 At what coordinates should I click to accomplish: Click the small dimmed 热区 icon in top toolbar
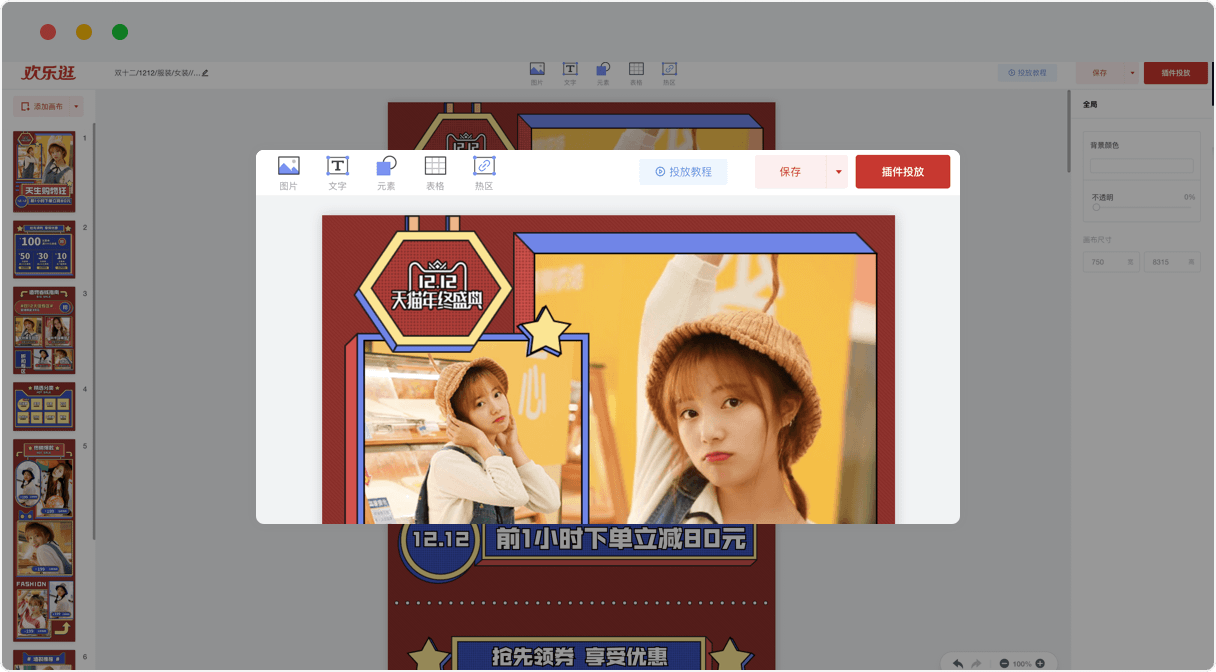[669, 73]
